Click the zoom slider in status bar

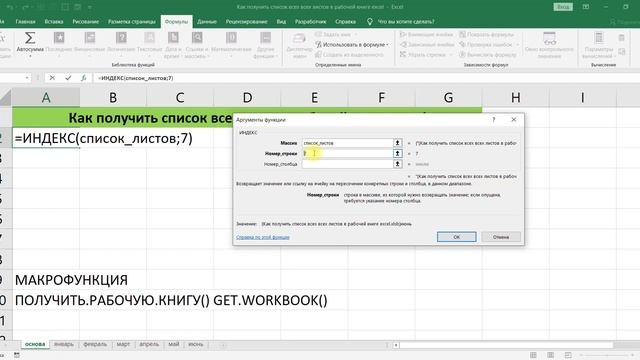click(x=608, y=355)
